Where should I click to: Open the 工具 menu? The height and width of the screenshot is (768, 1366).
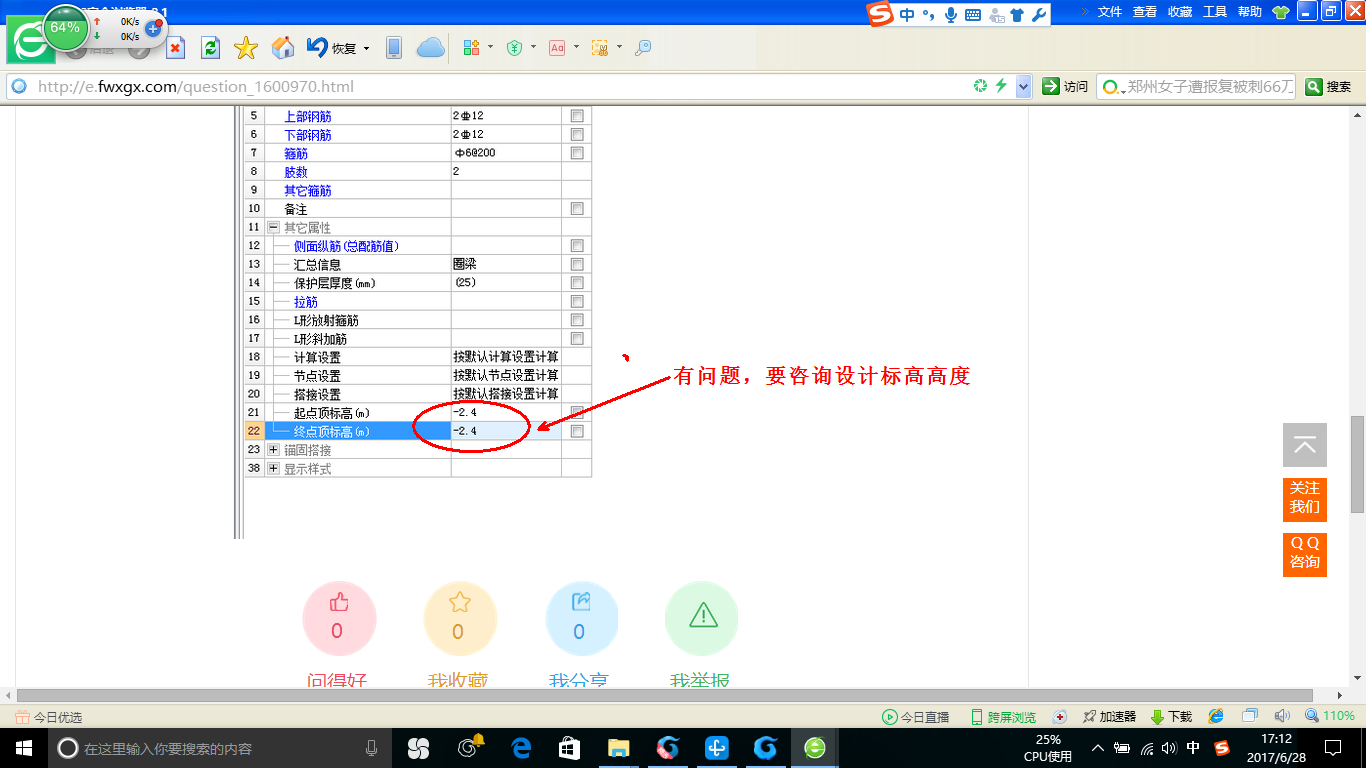[1215, 12]
